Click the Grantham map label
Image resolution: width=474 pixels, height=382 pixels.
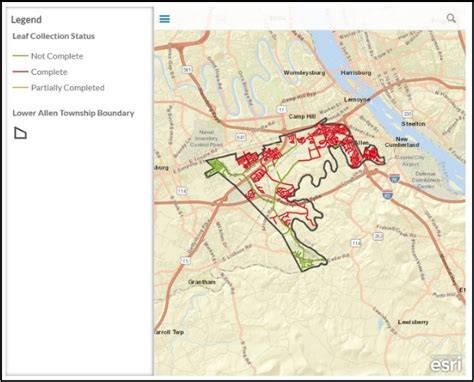pyautogui.click(x=202, y=282)
